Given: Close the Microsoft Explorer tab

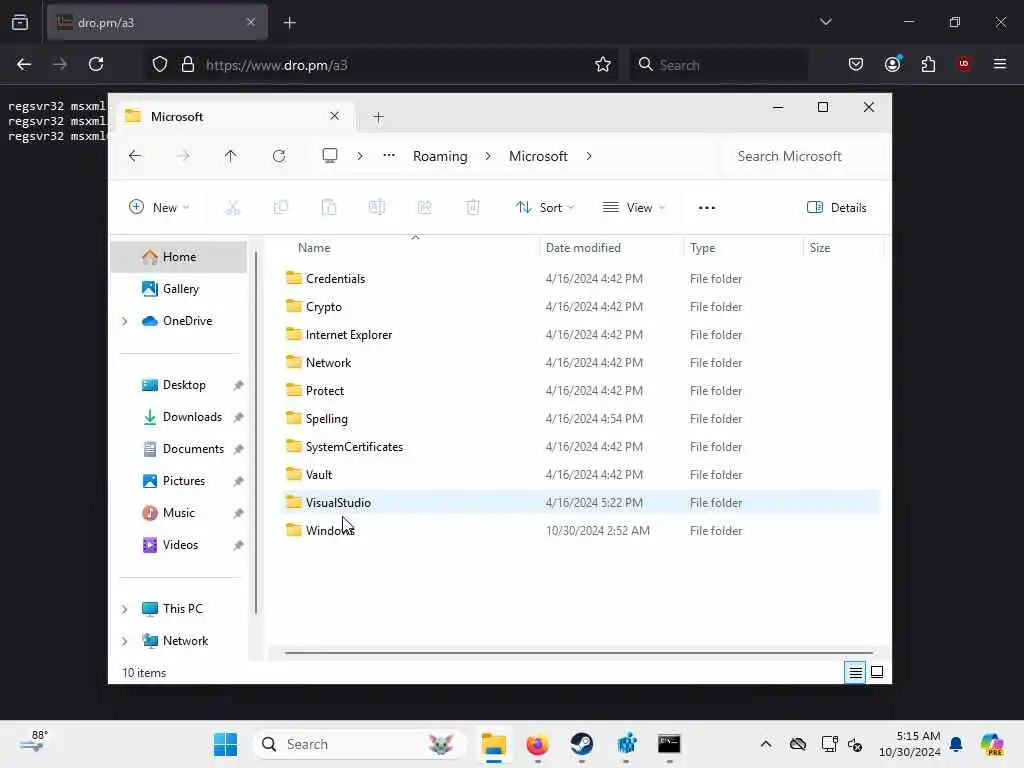Looking at the screenshot, I should (334, 116).
